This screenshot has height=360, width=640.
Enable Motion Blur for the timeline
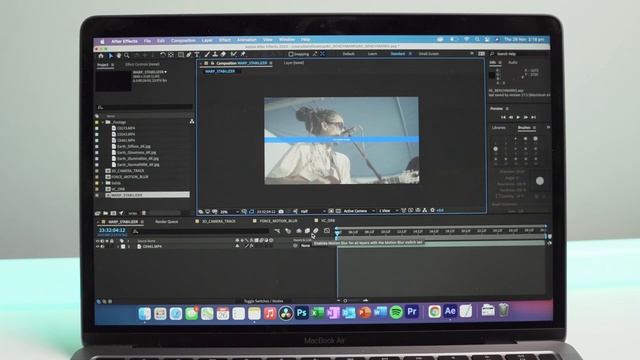click(x=316, y=231)
